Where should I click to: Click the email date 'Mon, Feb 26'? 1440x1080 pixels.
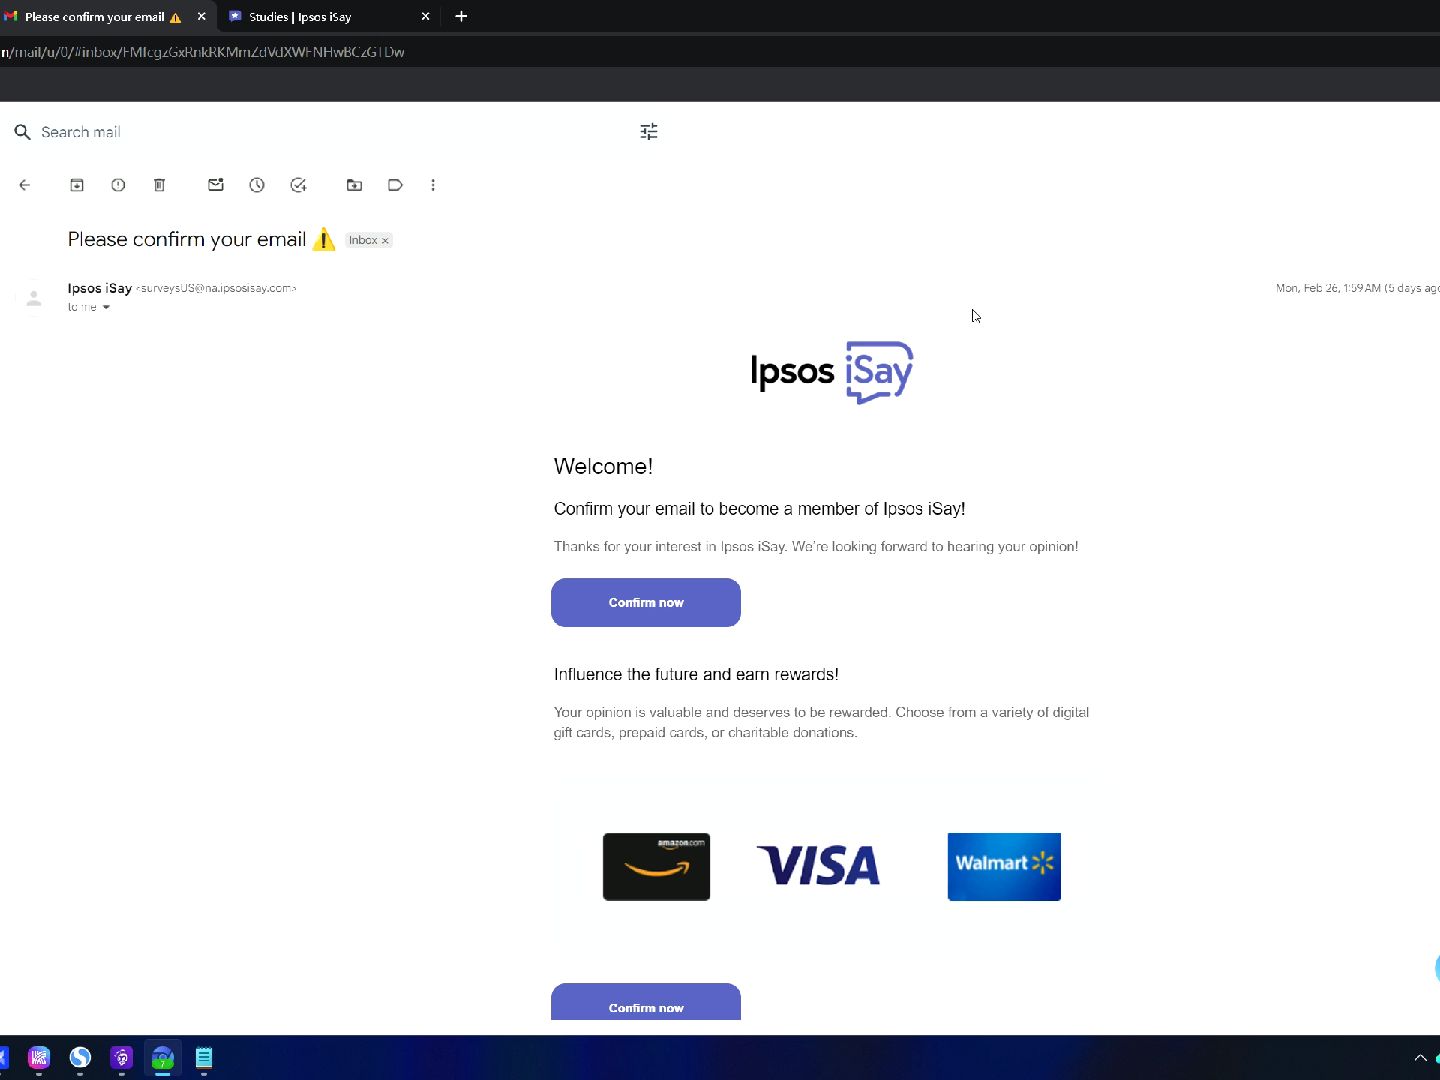pyautogui.click(x=1358, y=288)
